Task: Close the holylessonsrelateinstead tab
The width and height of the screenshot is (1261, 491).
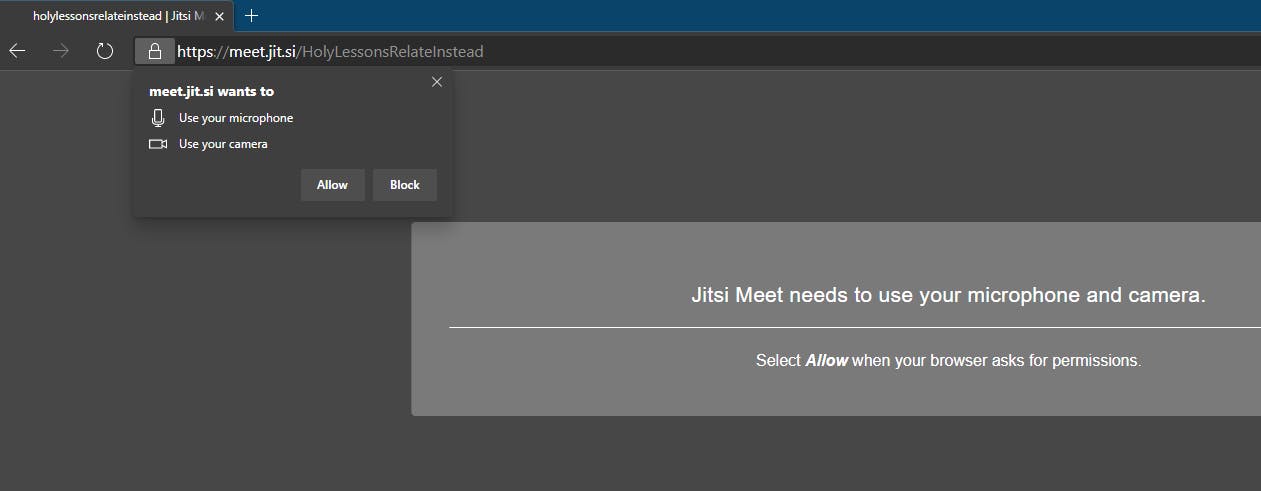Action: pyautogui.click(x=219, y=17)
